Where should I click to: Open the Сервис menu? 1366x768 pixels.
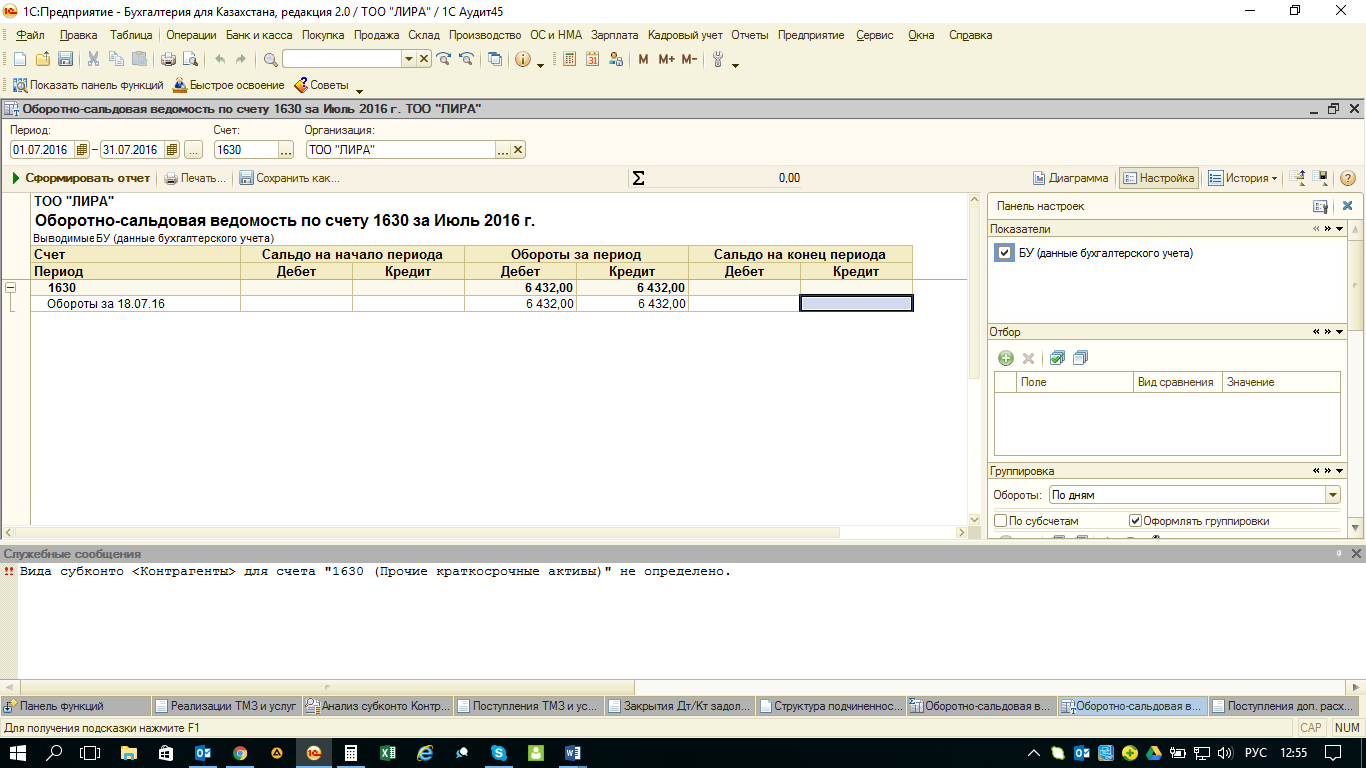875,35
